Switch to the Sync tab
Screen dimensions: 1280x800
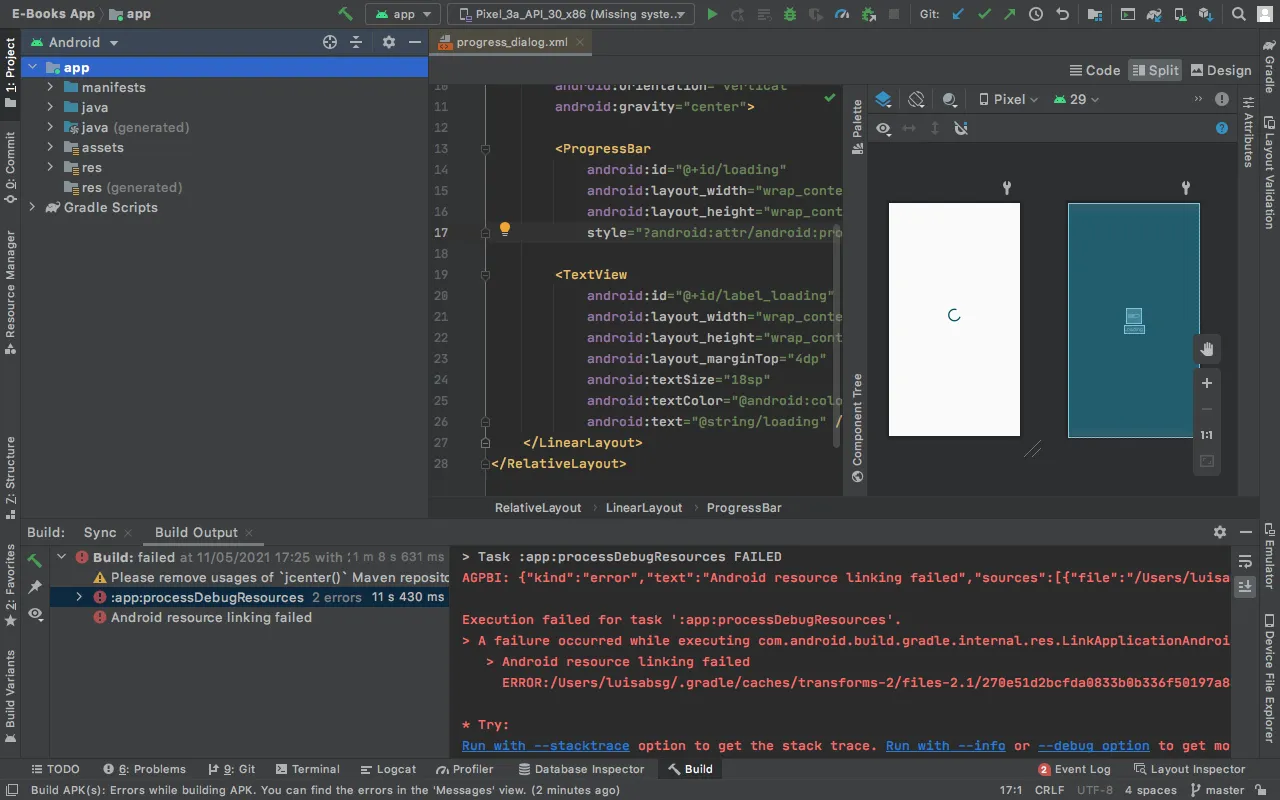(100, 533)
